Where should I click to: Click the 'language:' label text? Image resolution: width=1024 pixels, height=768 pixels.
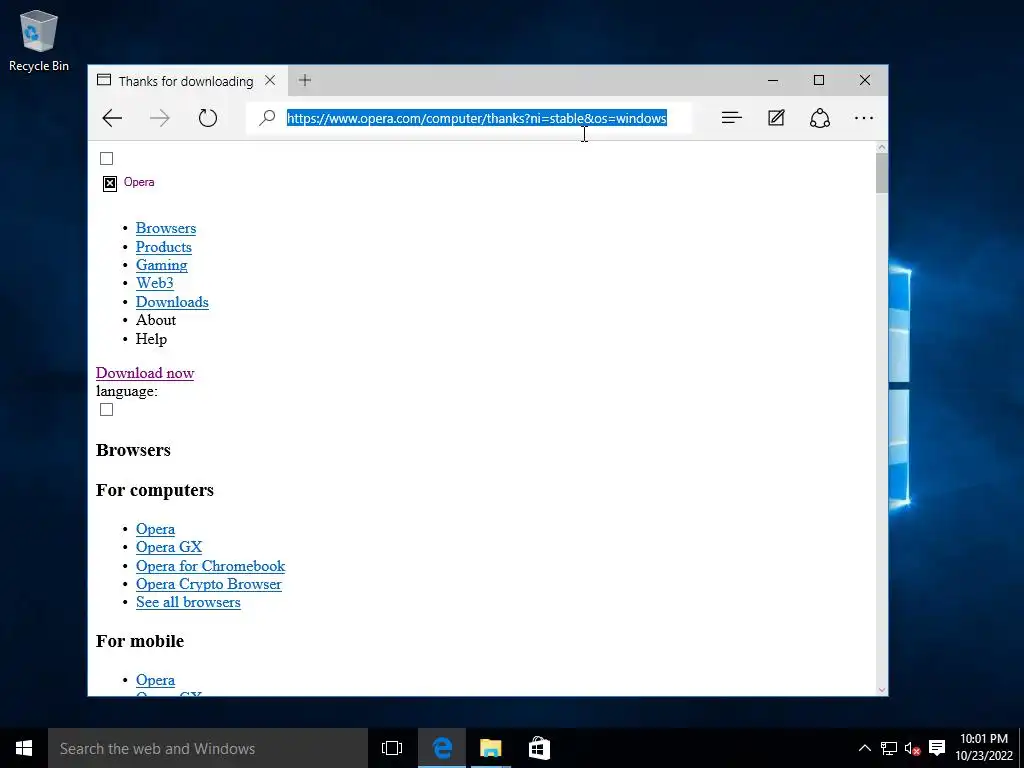point(127,391)
